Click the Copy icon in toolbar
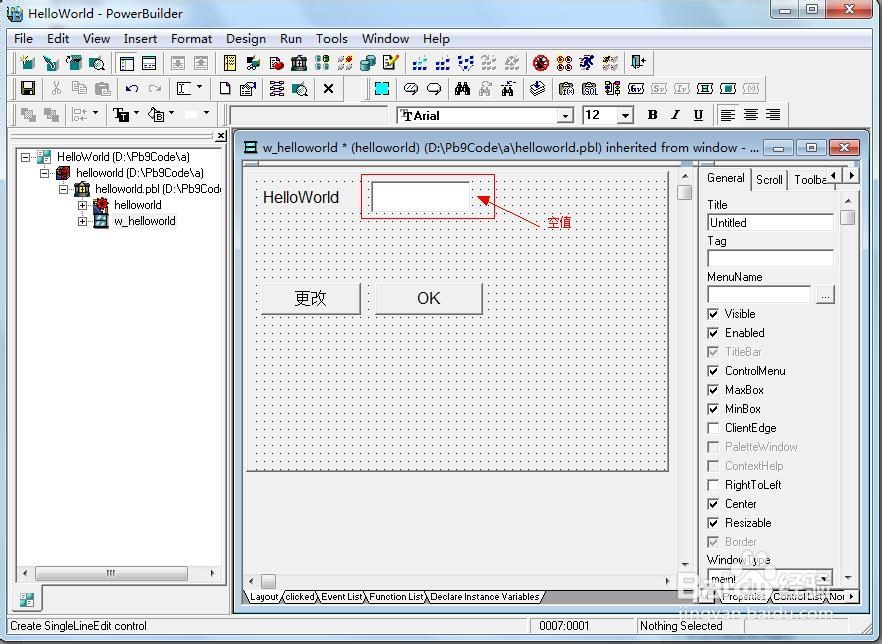Image resolution: width=882 pixels, height=644 pixels. tap(79, 88)
